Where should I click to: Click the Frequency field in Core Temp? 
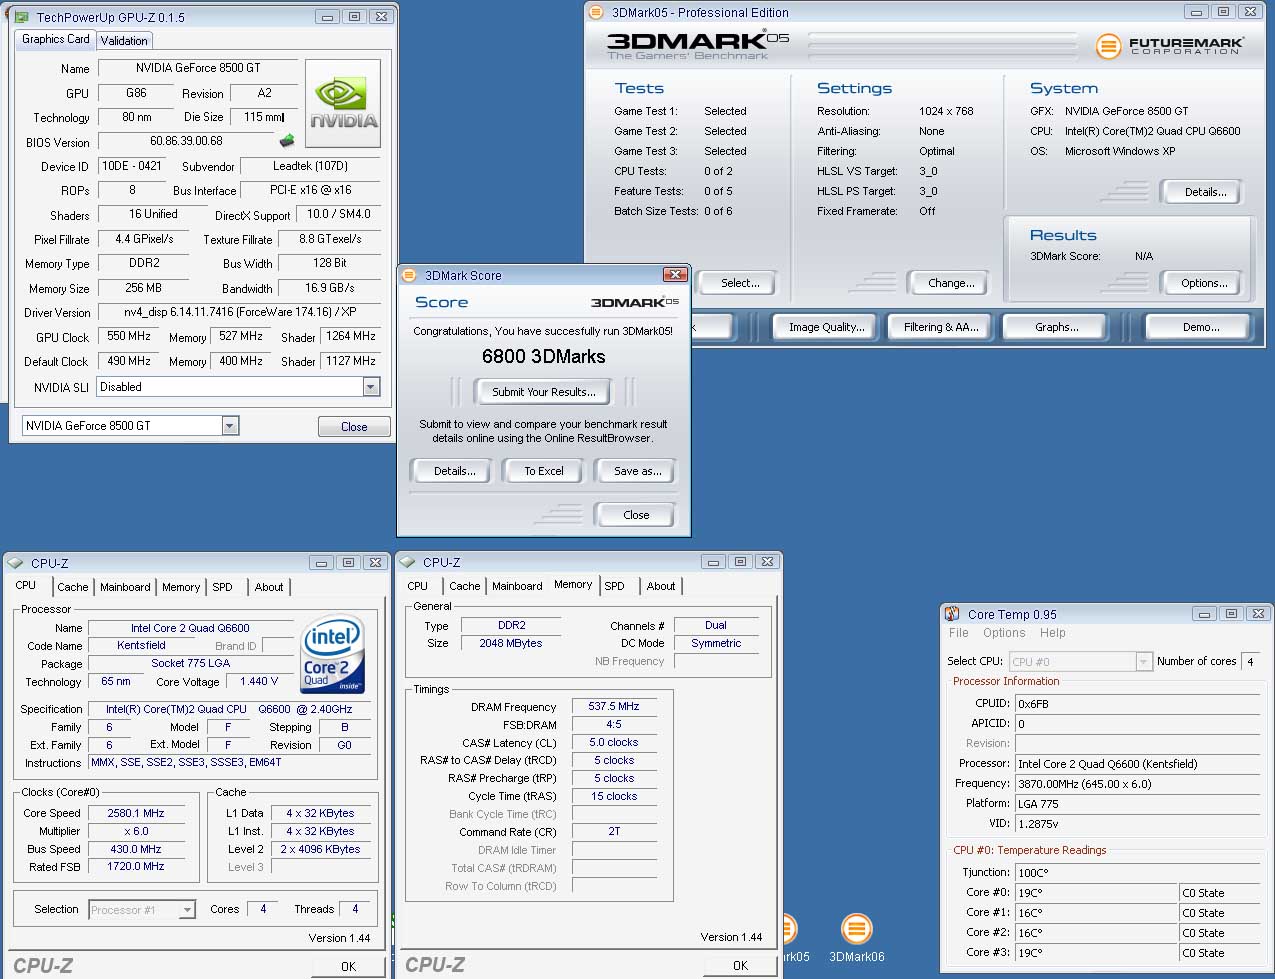[1137, 783]
